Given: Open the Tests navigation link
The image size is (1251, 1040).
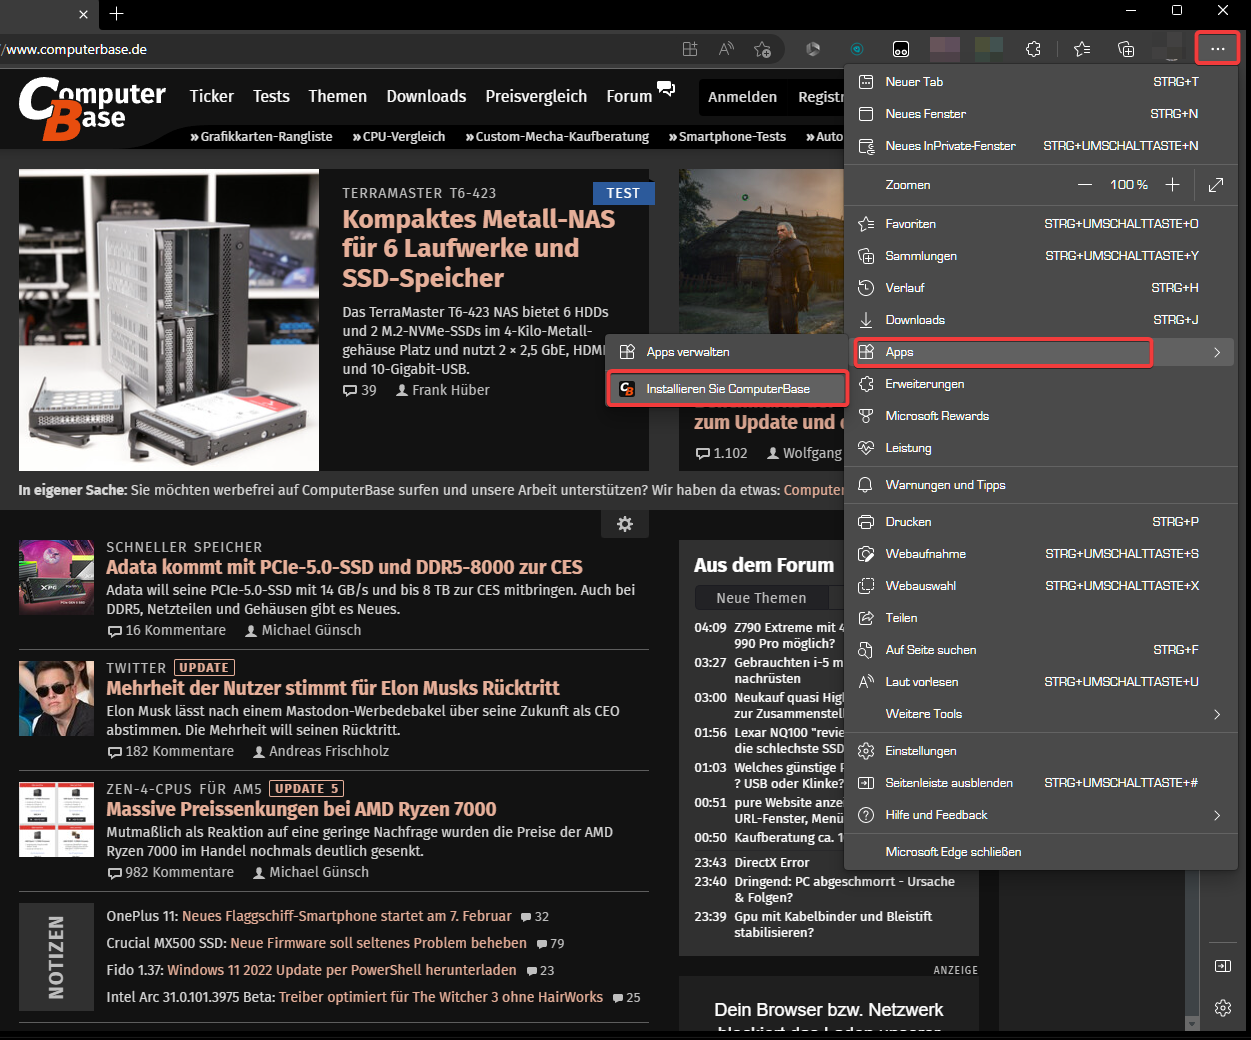Looking at the screenshot, I should click(271, 96).
